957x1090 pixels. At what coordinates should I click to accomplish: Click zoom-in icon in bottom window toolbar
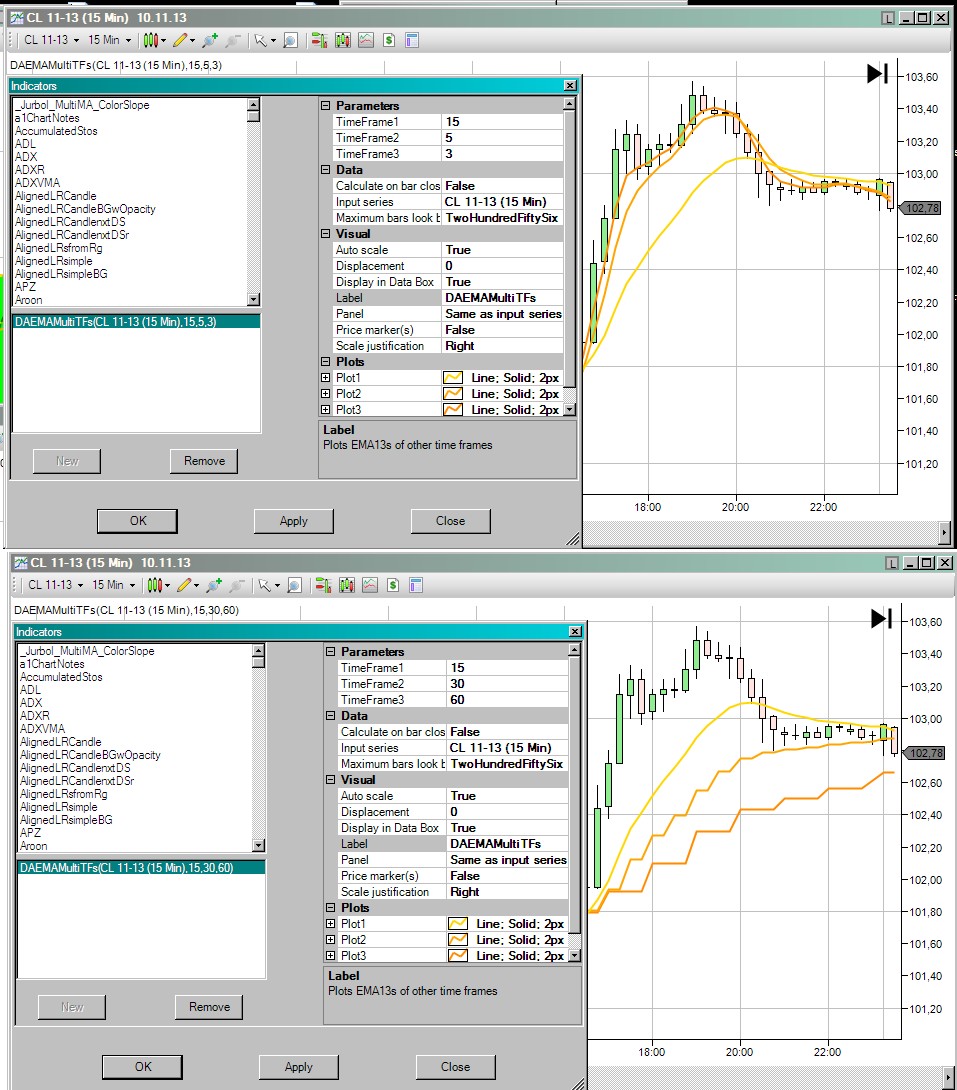[x=213, y=585]
